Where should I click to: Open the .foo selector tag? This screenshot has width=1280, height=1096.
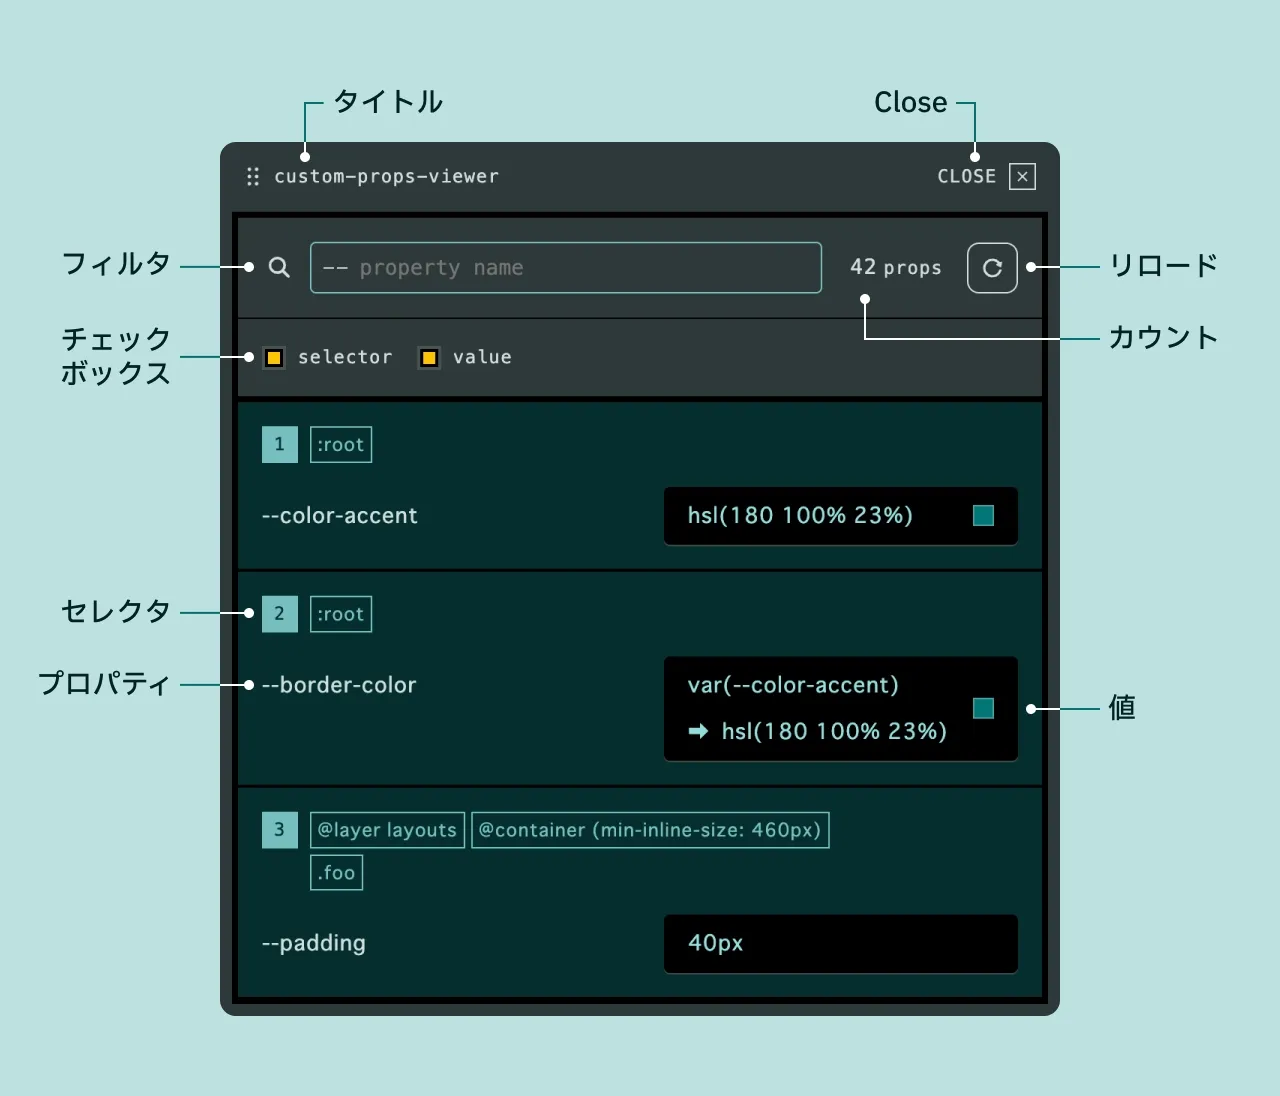(x=336, y=873)
